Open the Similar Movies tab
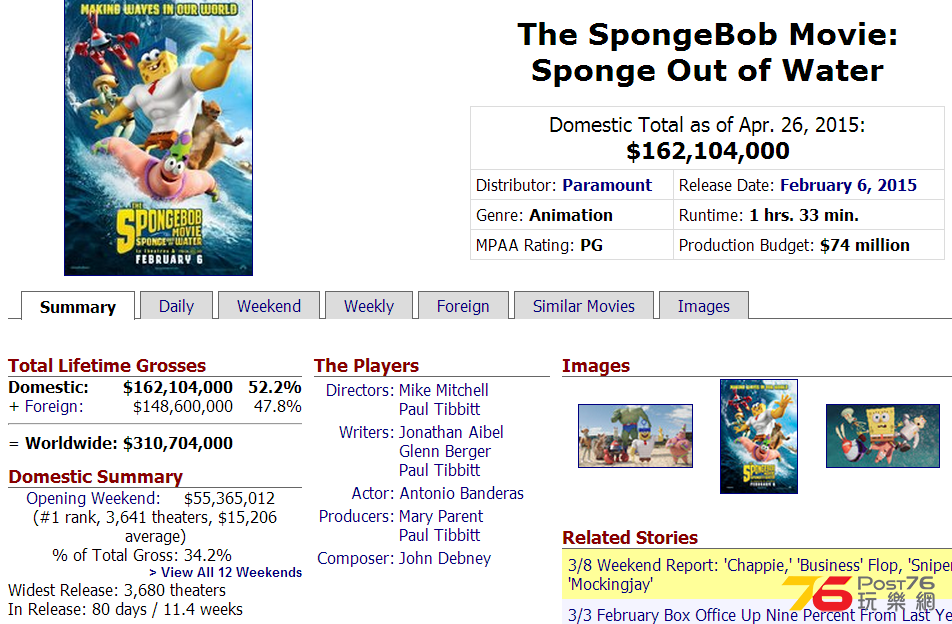 coord(583,306)
